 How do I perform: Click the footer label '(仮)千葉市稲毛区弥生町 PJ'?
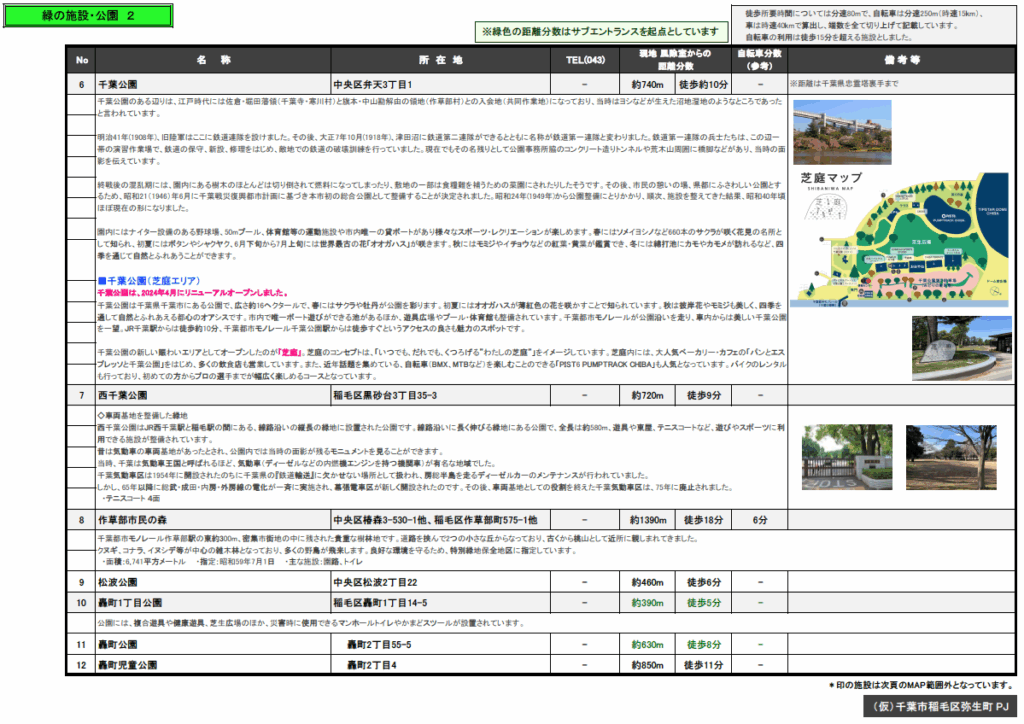coord(939,706)
